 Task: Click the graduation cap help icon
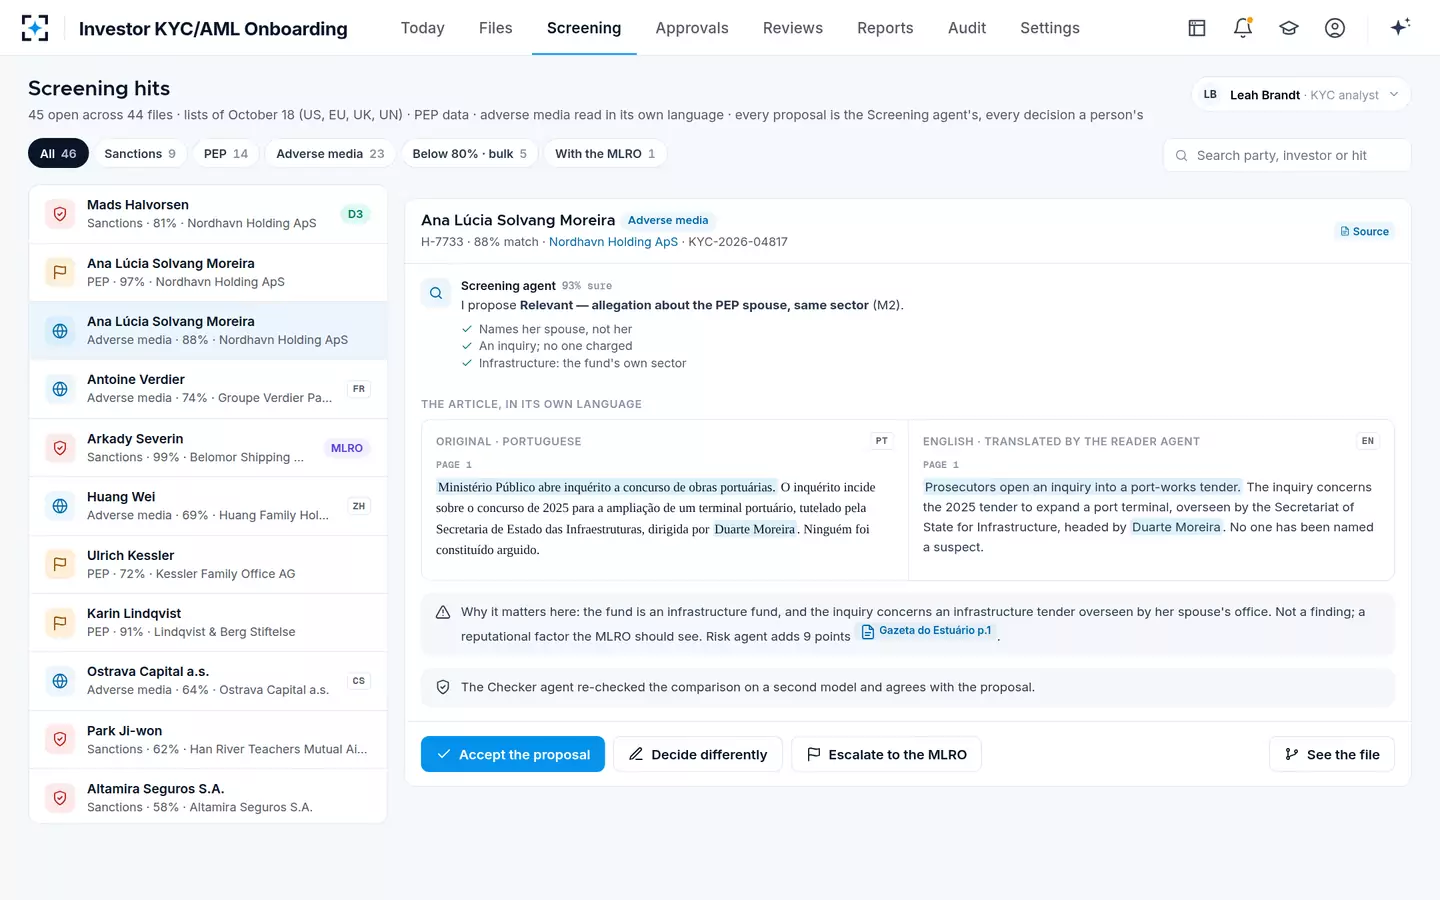tap(1289, 28)
